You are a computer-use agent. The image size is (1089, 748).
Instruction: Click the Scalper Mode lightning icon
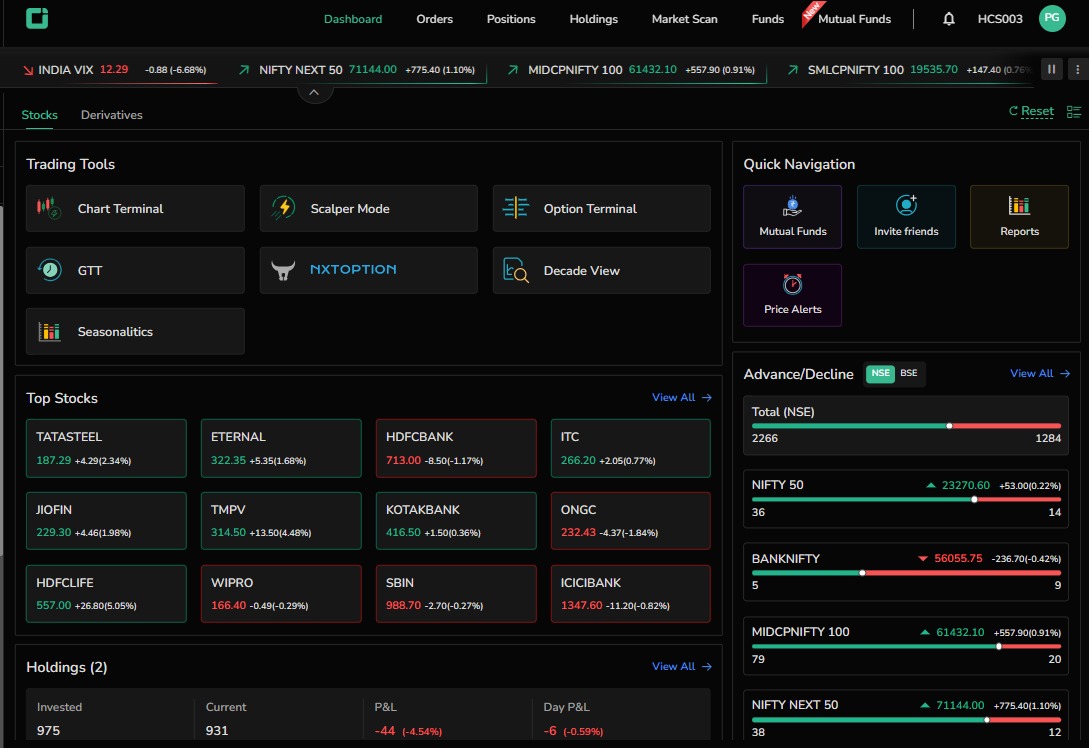coord(283,208)
